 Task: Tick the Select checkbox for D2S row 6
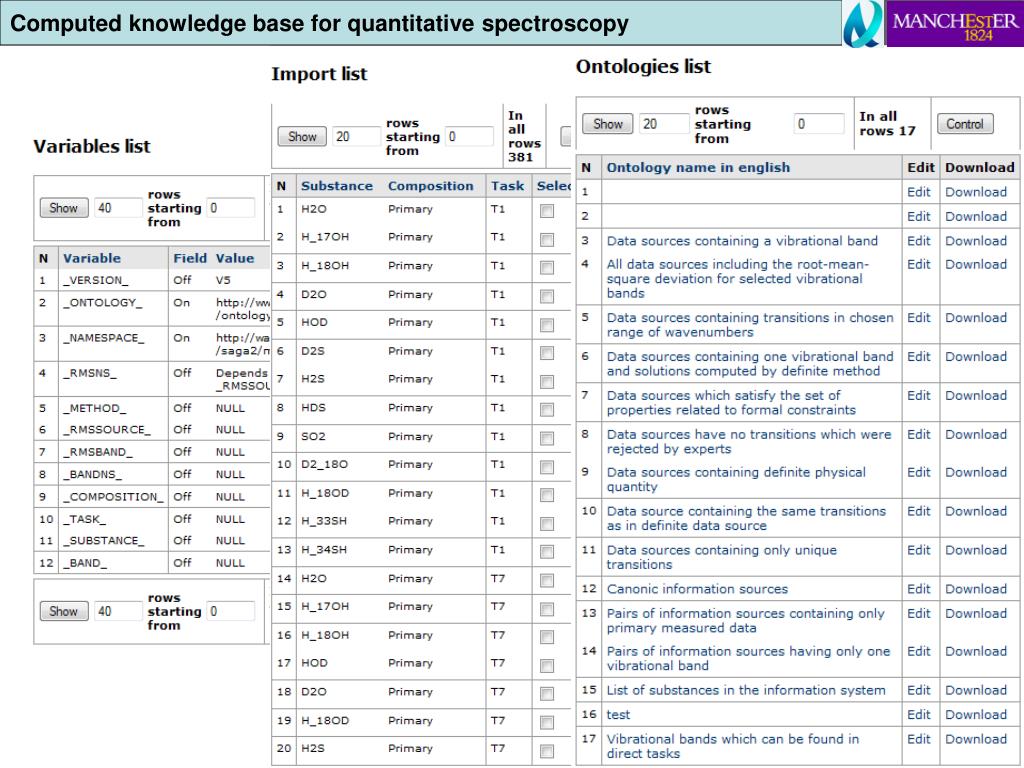coord(547,353)
